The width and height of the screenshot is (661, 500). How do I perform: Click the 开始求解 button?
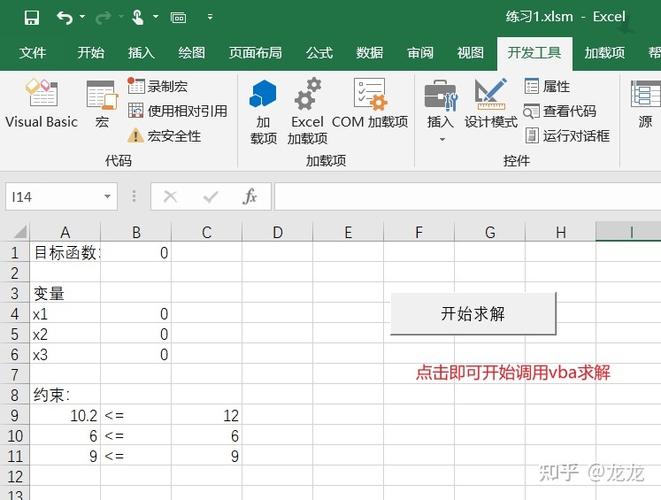pyautogui.click(x=473, y=314)
